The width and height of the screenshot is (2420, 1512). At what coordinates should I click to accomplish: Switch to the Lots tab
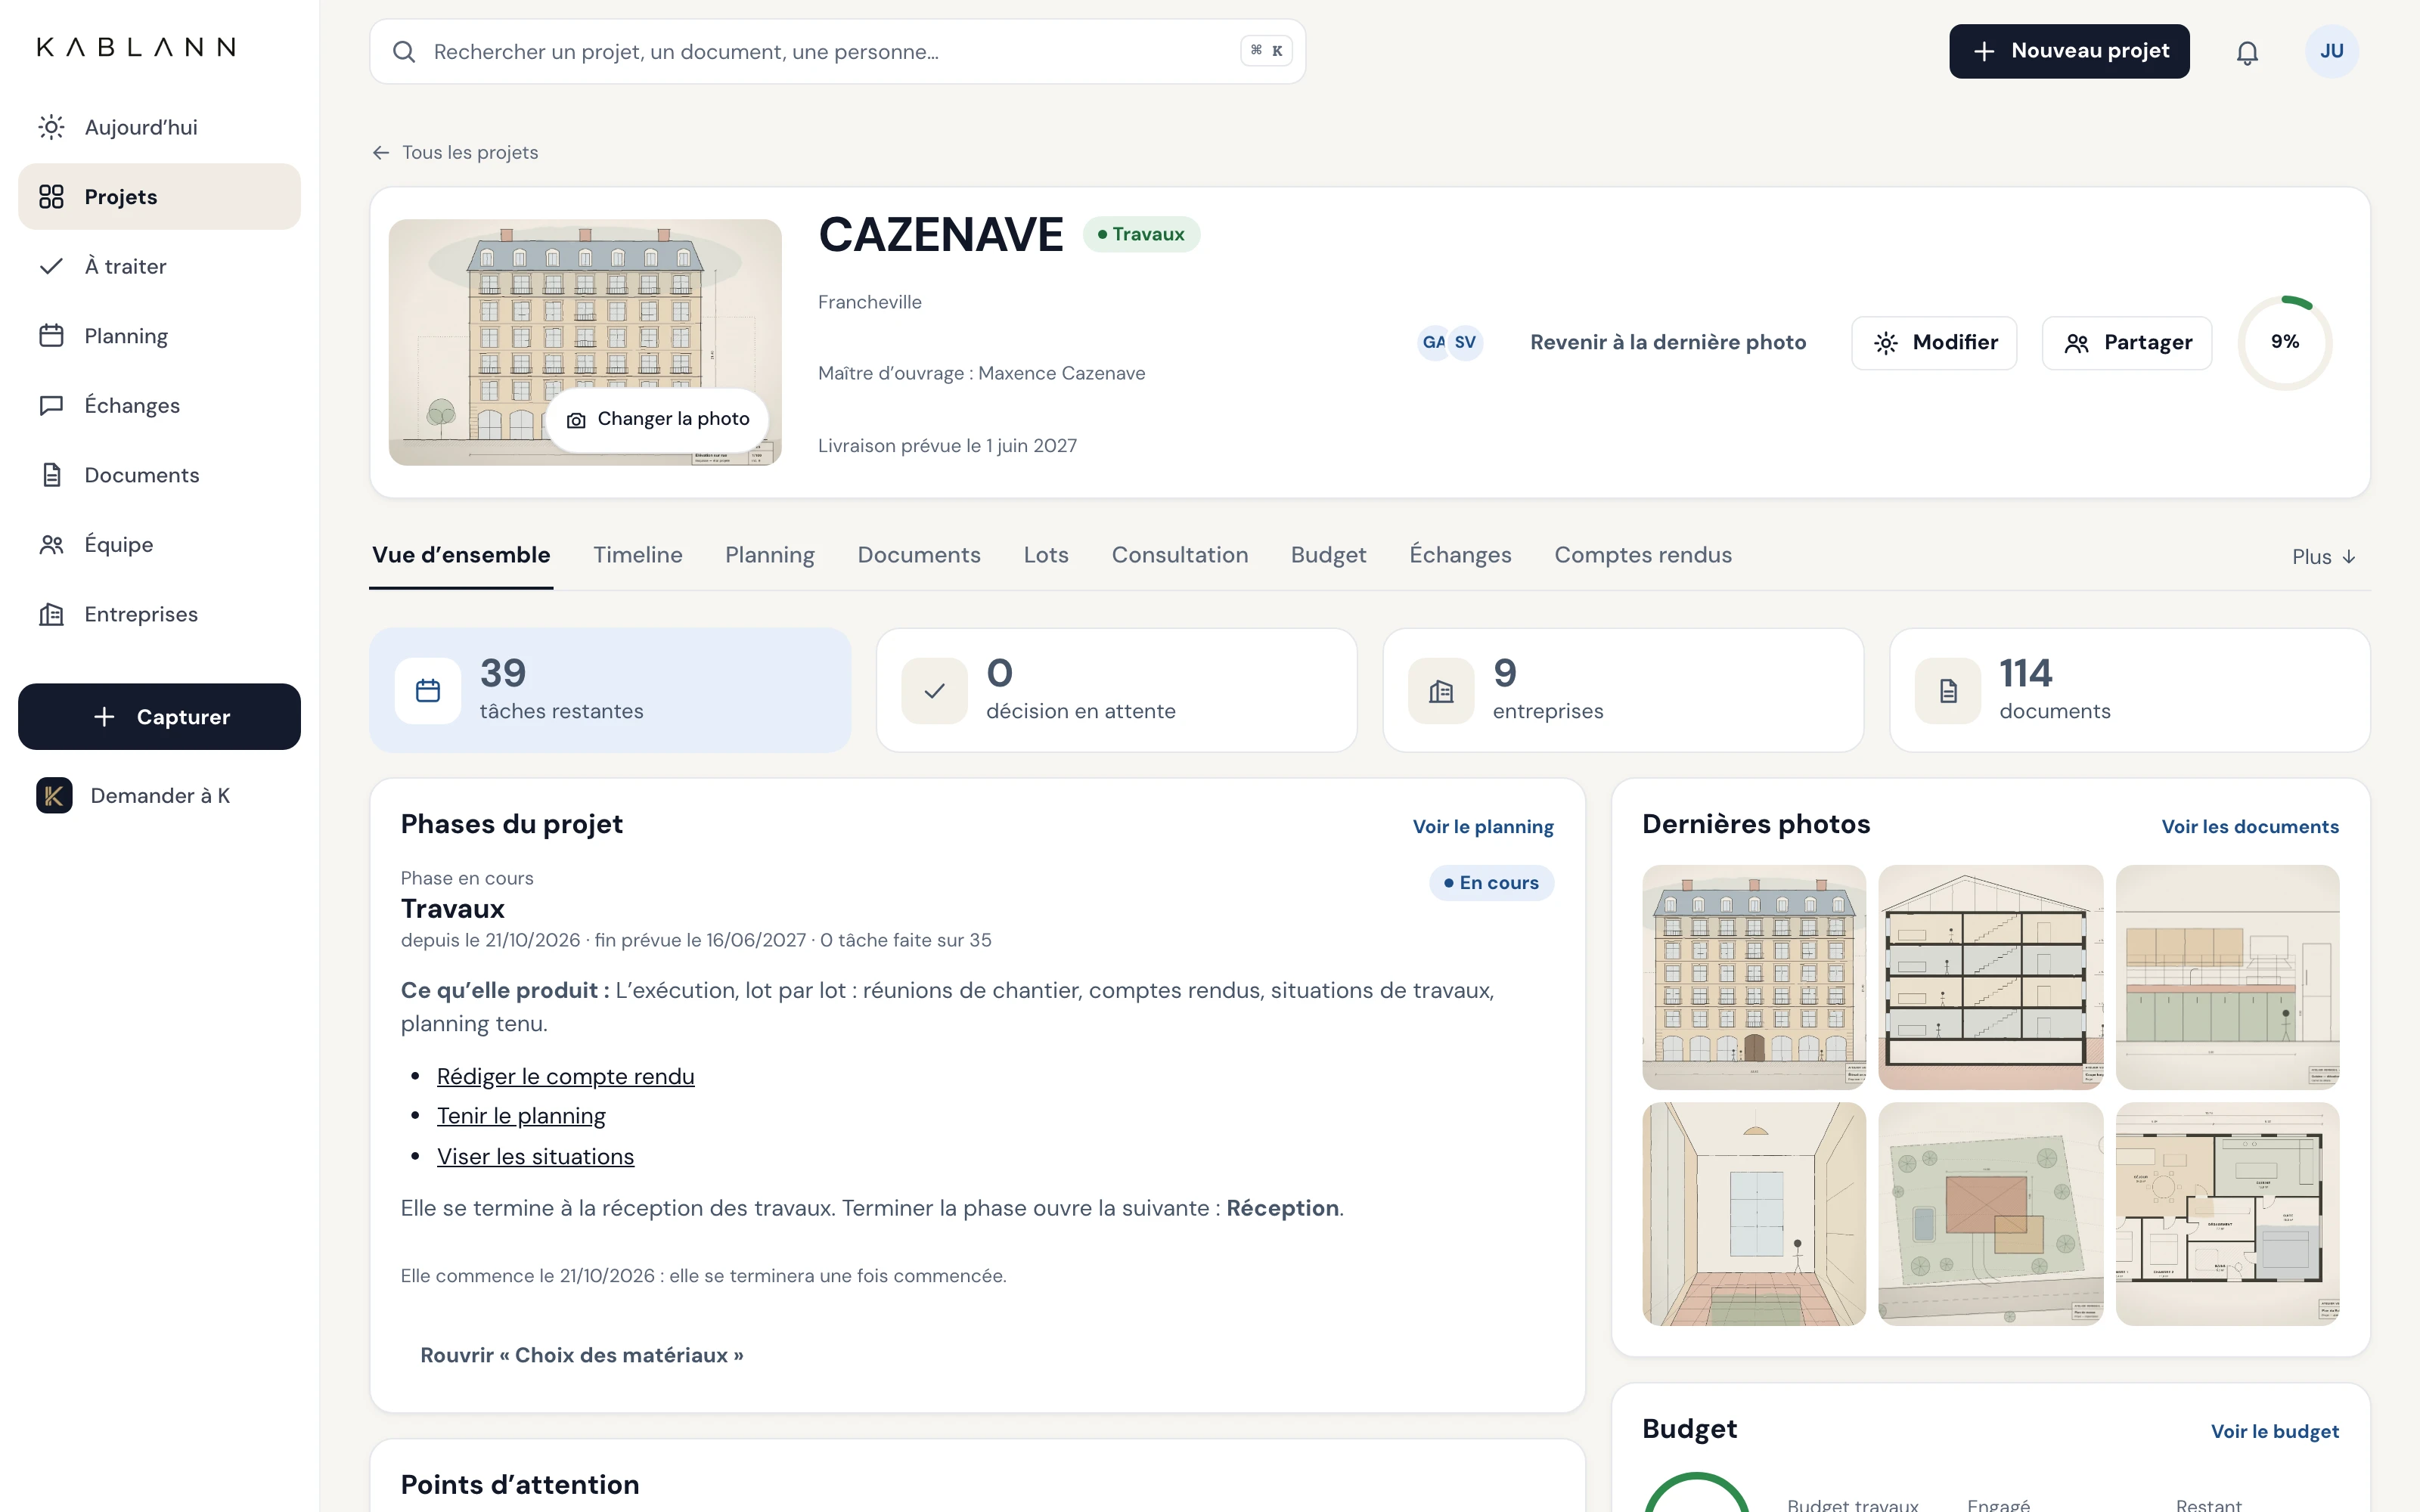pos(1046,555)
